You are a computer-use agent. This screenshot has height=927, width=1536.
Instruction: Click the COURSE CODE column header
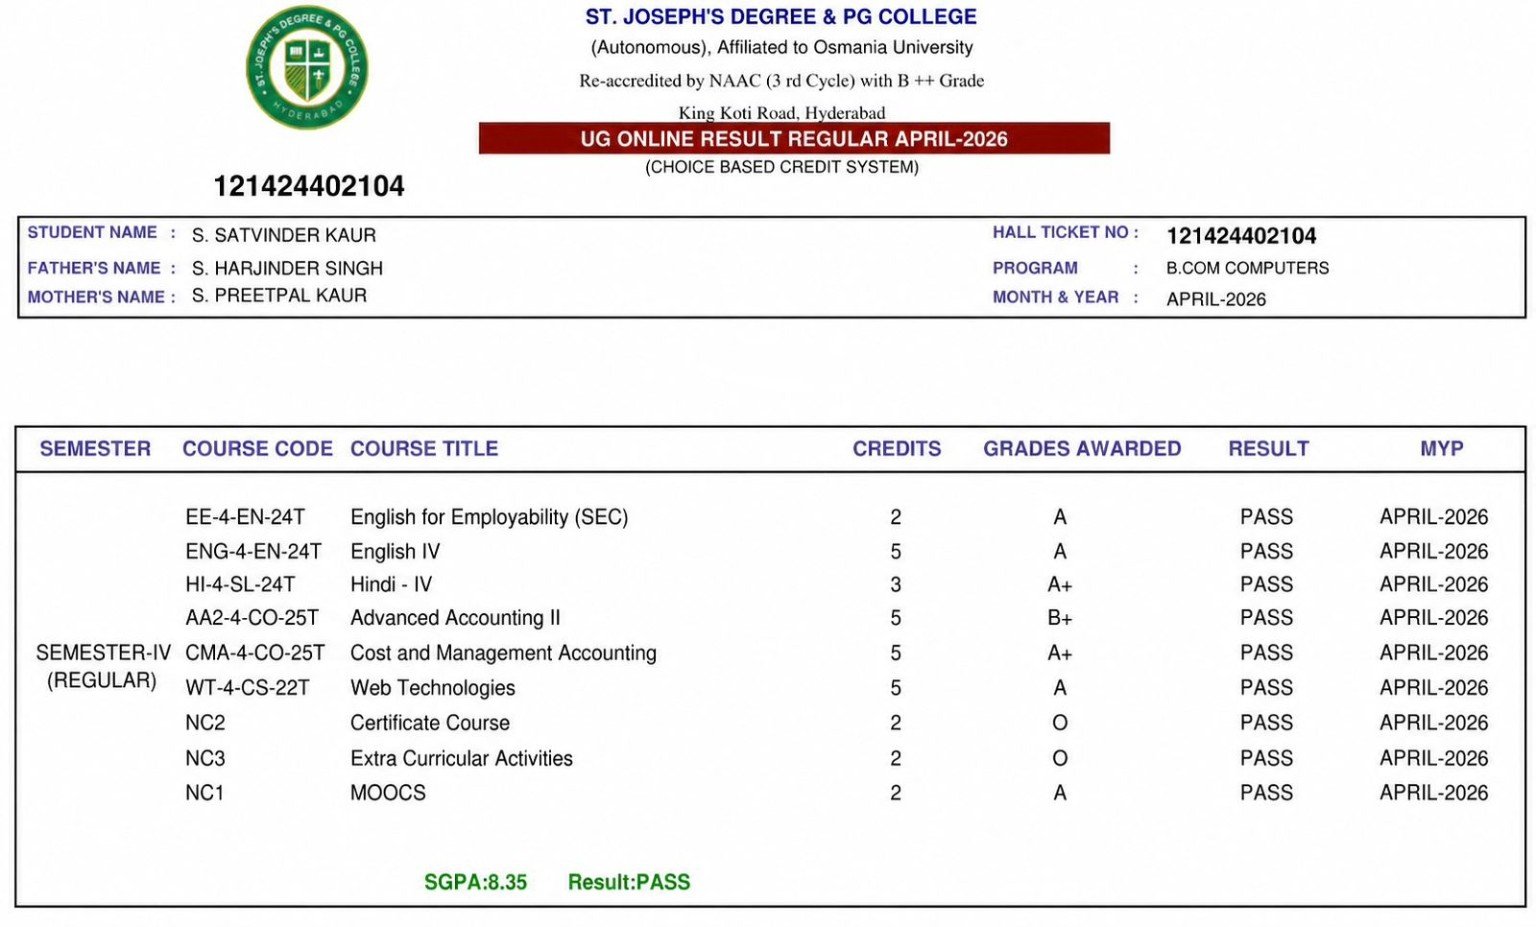257,449
